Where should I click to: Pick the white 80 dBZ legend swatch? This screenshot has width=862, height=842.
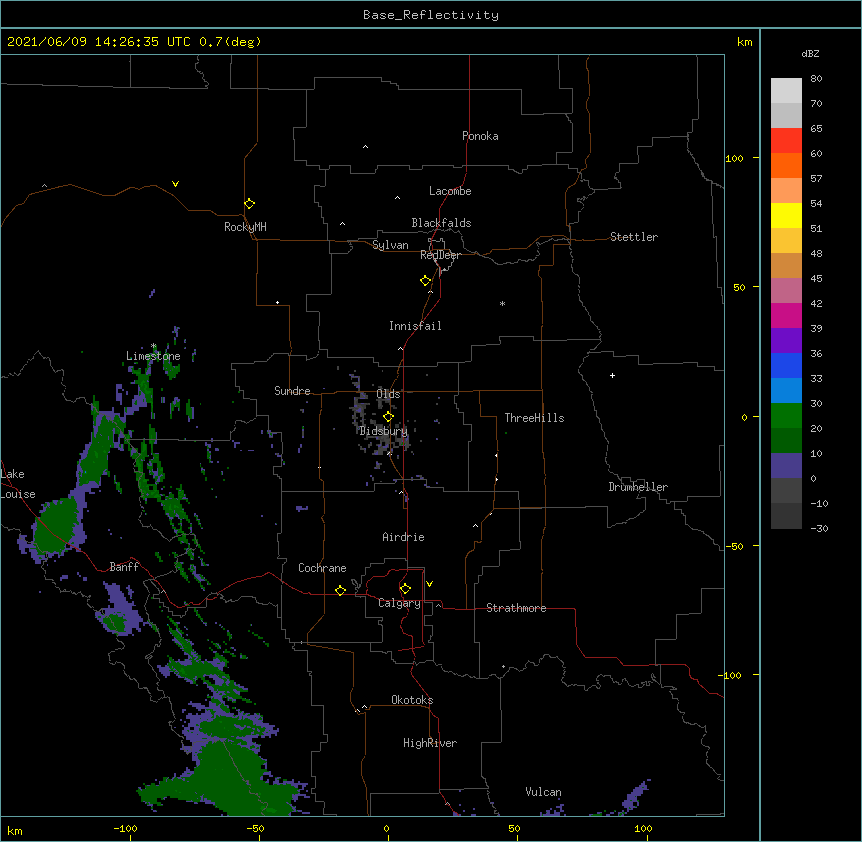(786, 91)
